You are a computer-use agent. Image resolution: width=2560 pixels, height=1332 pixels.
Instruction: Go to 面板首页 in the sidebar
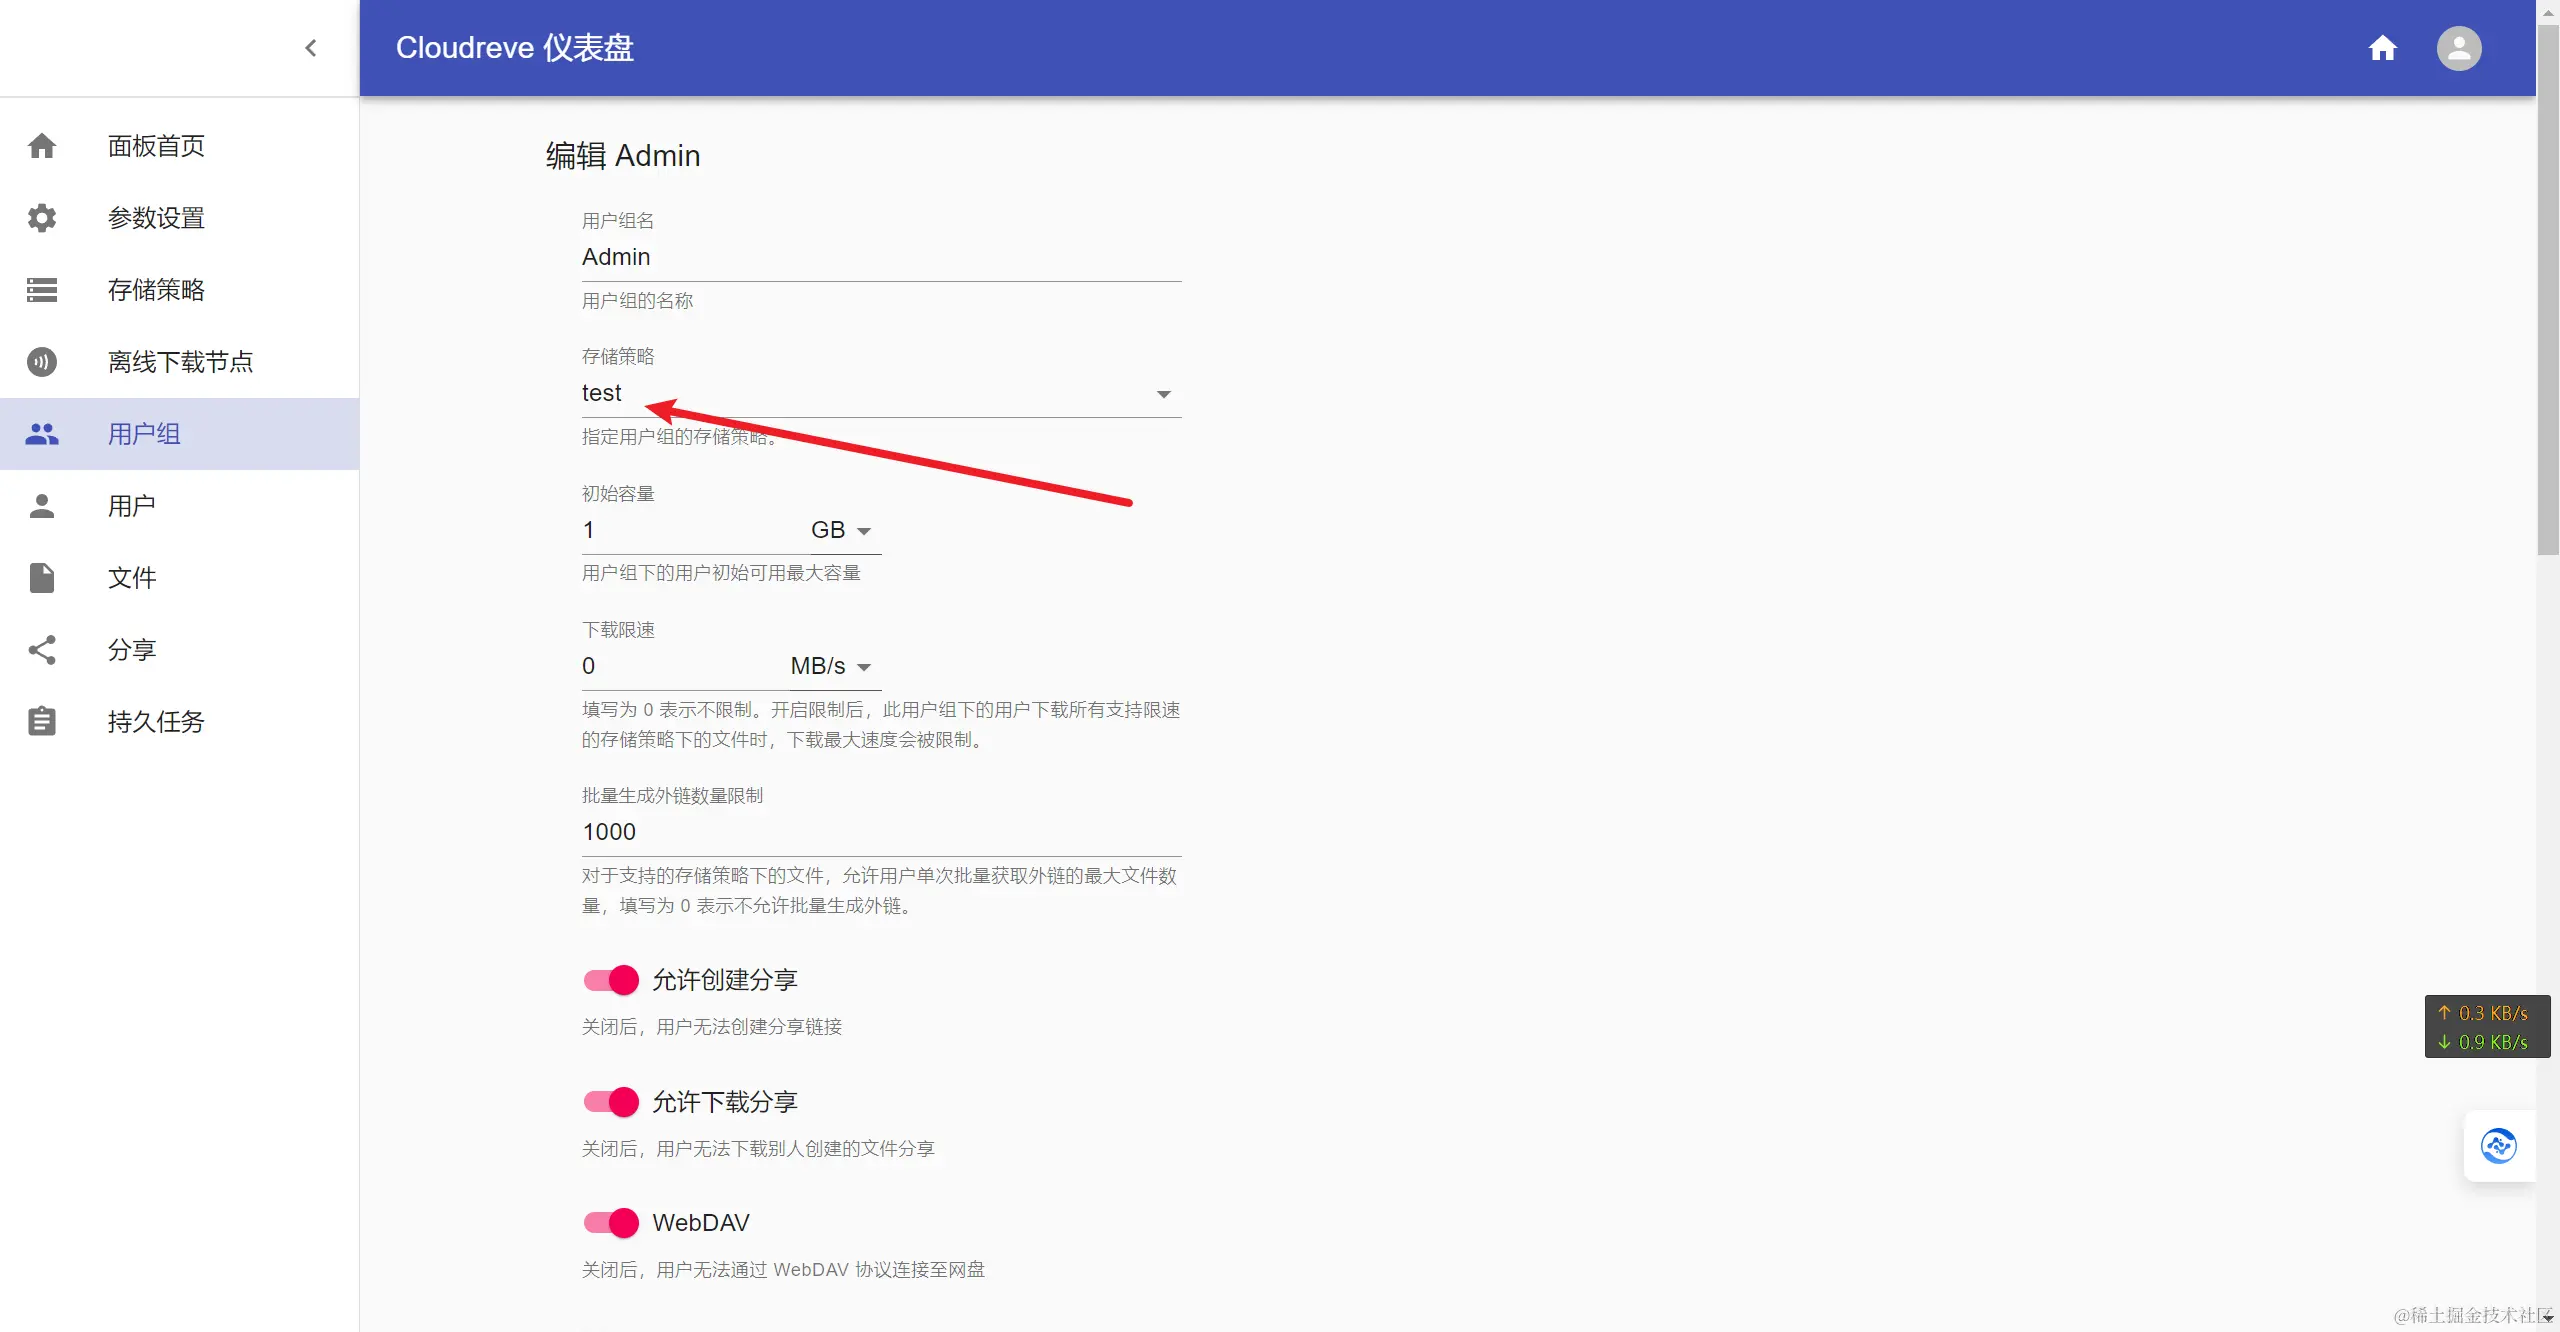[x=156, y=146]
